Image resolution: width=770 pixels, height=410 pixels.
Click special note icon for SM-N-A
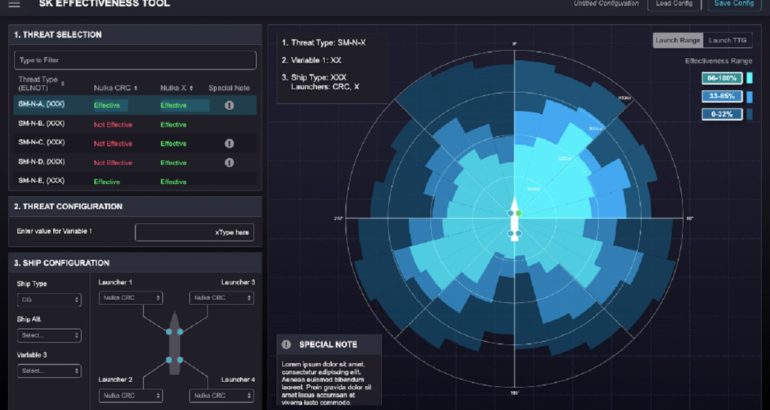coord(229,104)
